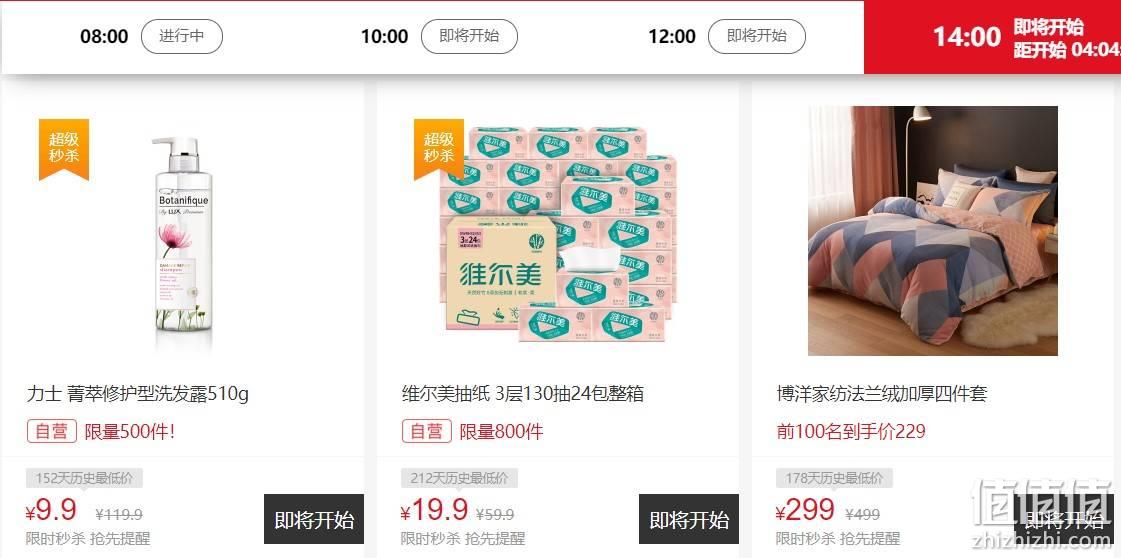Screen dimensions: 1121x558
Task: Click 即将开始 pill next to 12:00
Action: 756,36
